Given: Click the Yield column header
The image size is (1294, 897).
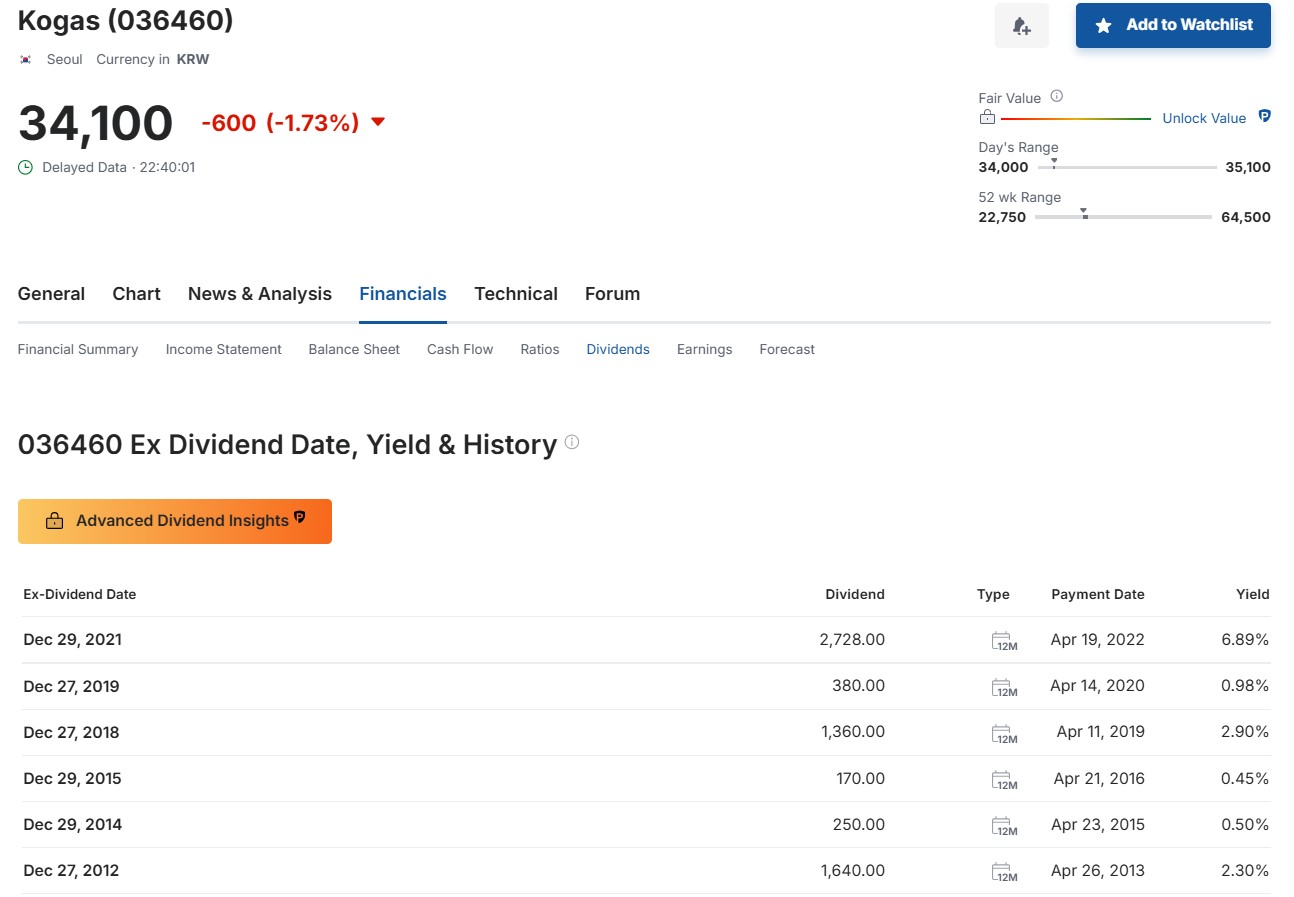Looking at the screenshot, I should click(x=1253, y=594).
